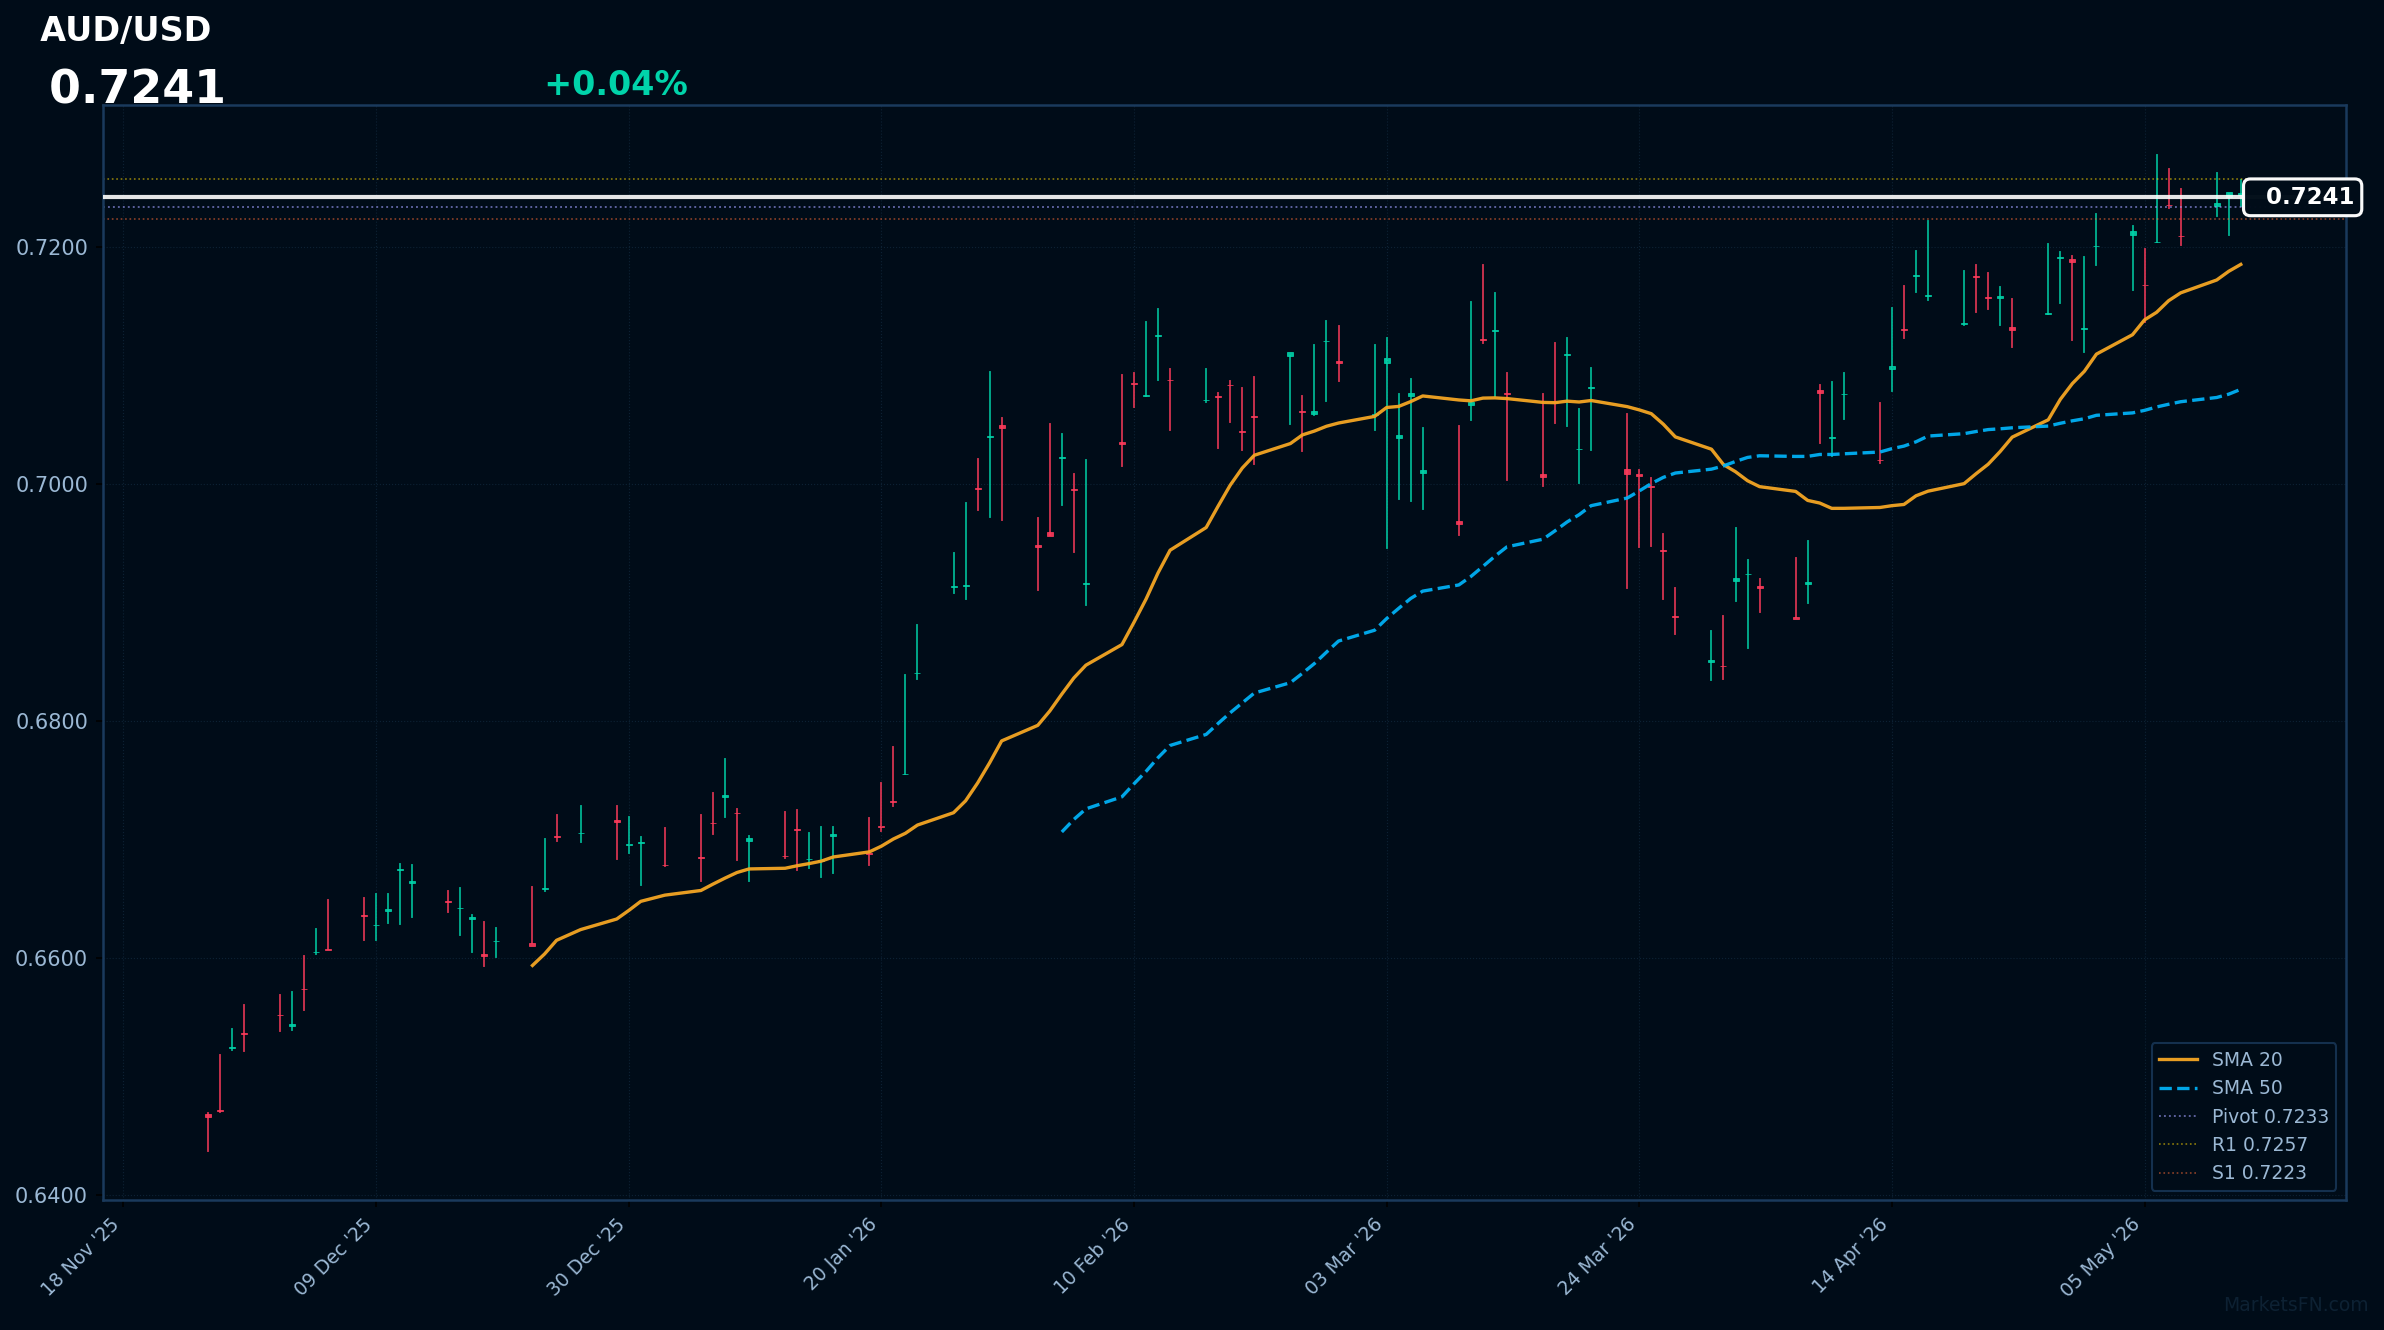The height and width of the screenshot is (1330, 2384).
Task: Click the 05 May '26 date label
Action: [2101, 1256]
